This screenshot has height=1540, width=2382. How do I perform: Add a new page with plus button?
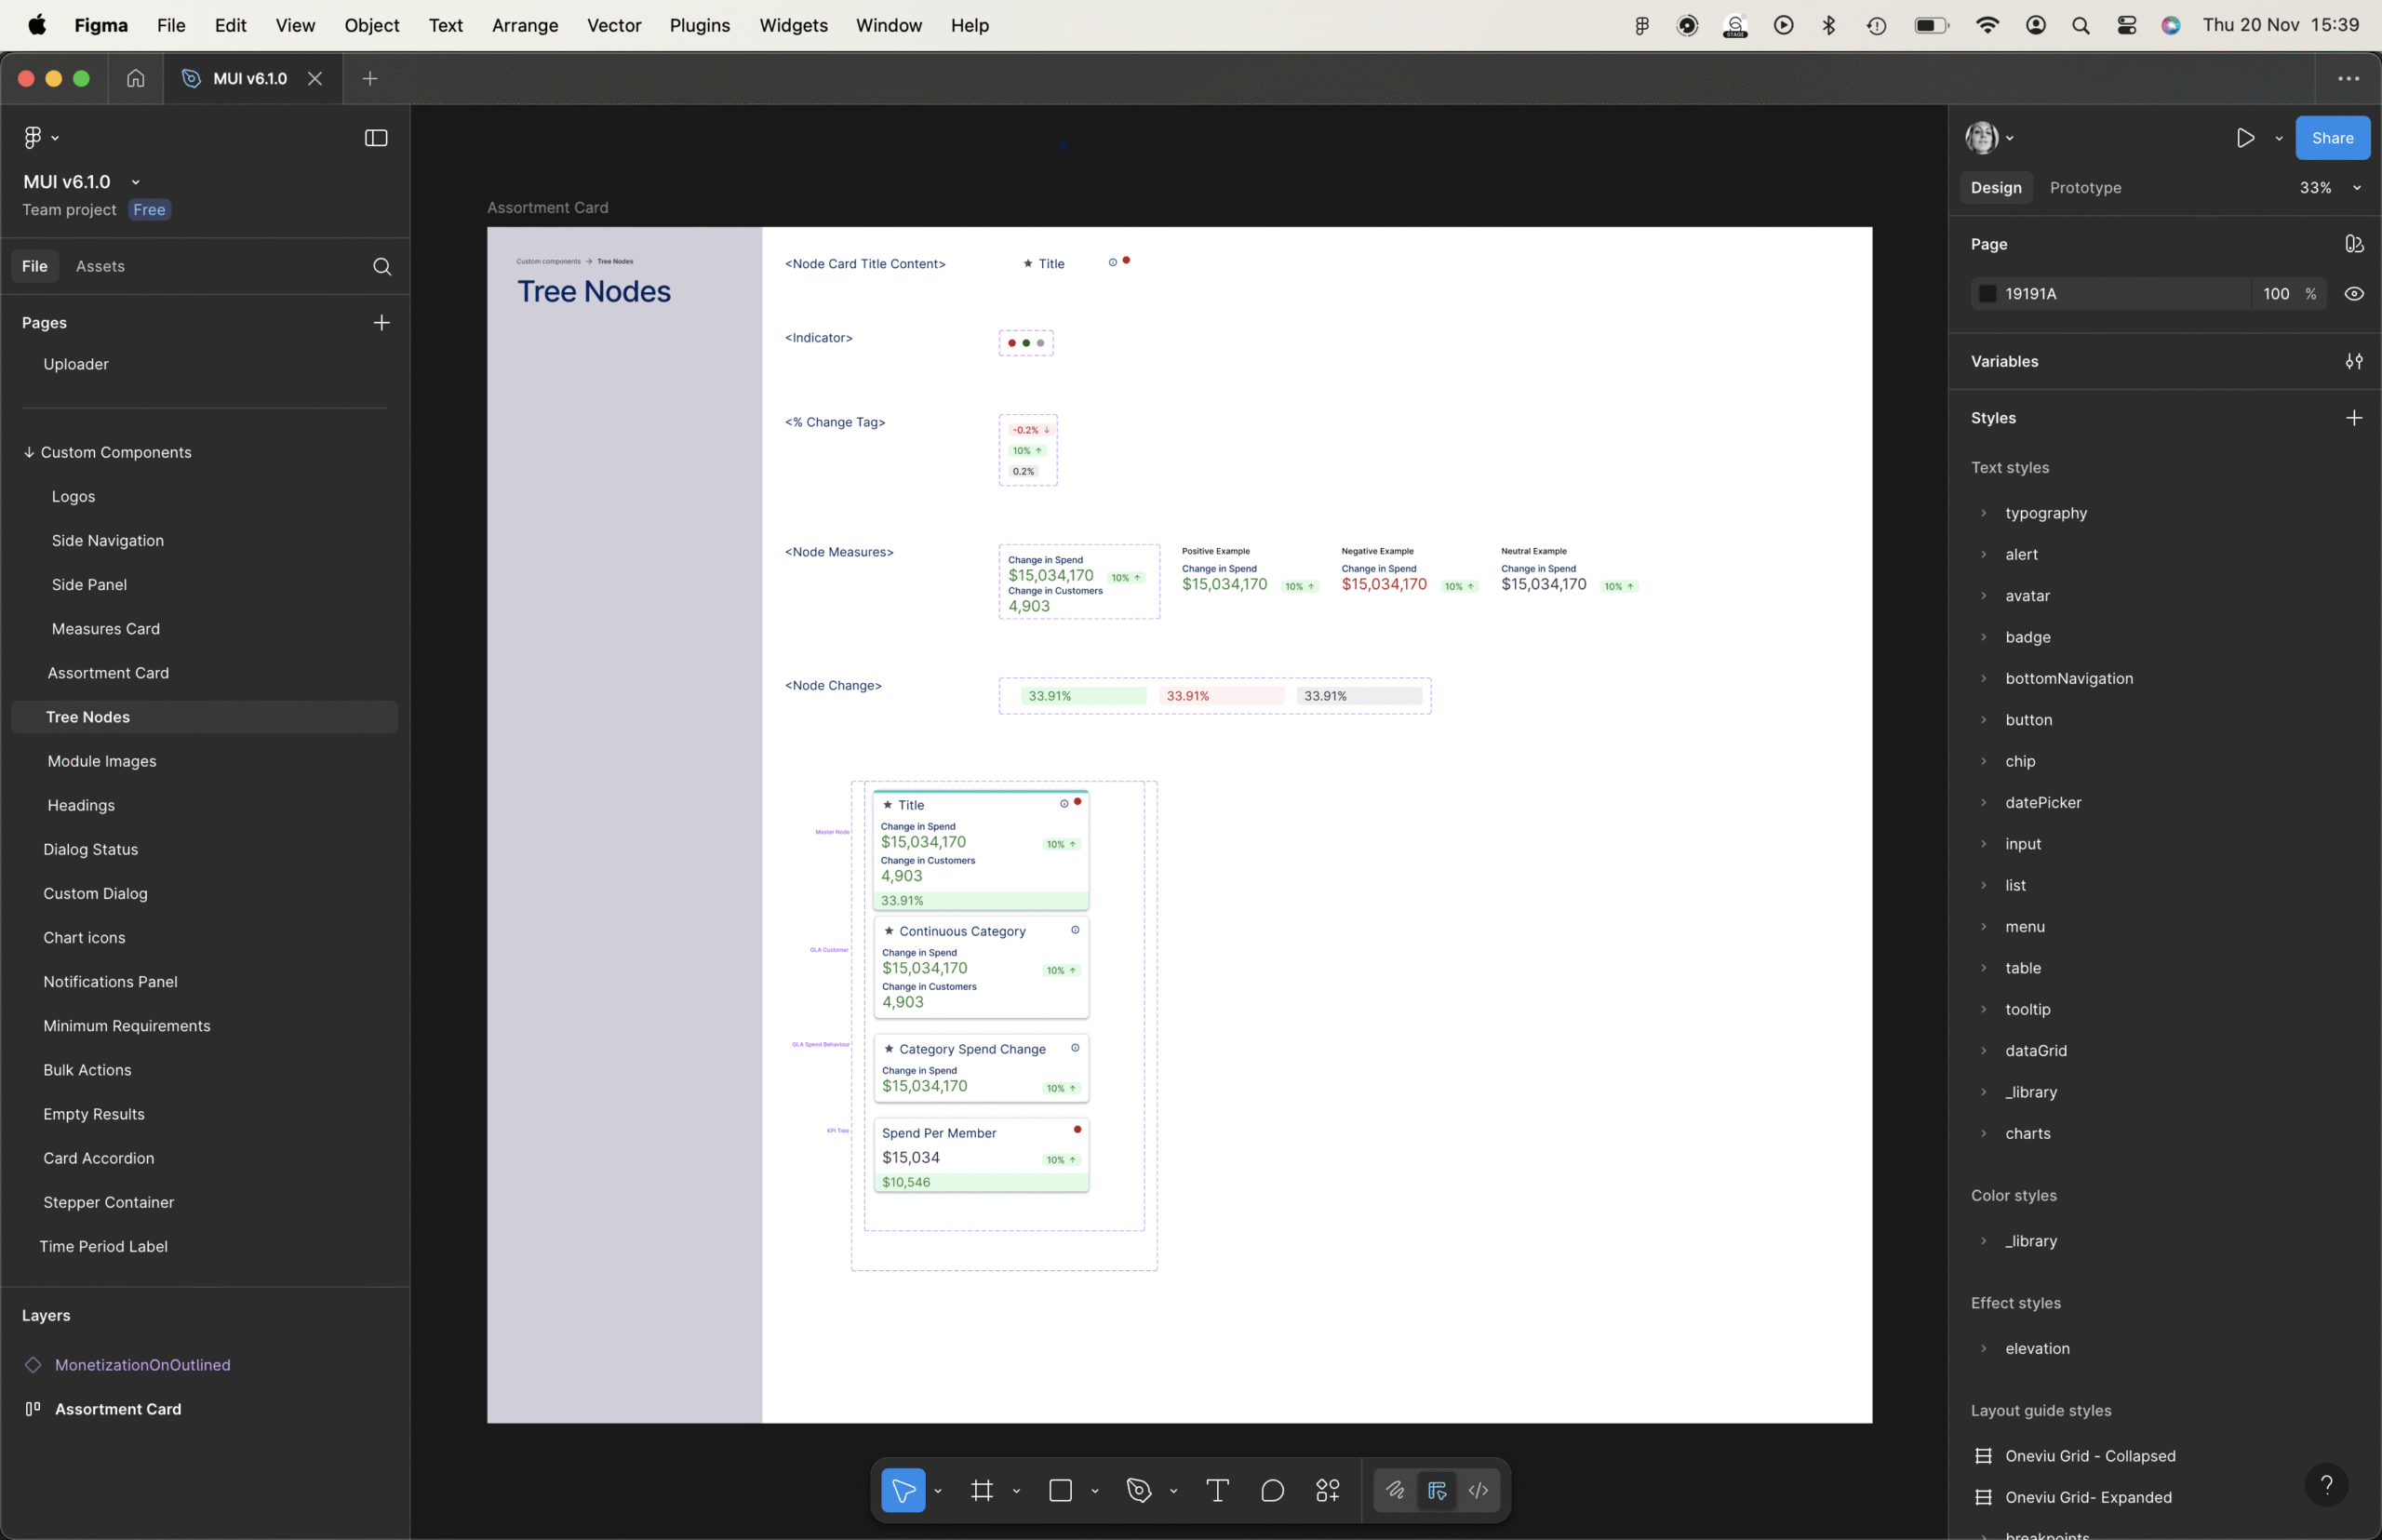tap(381, 322)
